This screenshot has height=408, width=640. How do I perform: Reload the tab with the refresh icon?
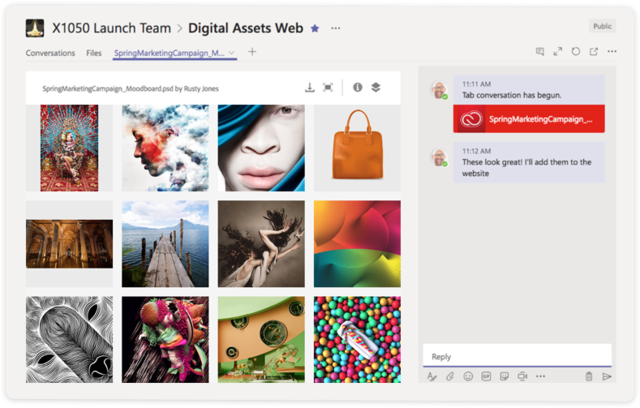[x=576, y=51]
